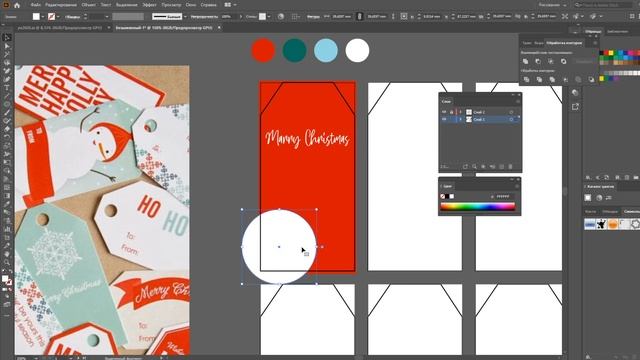Click the orange symbol thumbnail in Symbols
The image size is (640, 360).
pyautogui.click(x=613, y=224)
